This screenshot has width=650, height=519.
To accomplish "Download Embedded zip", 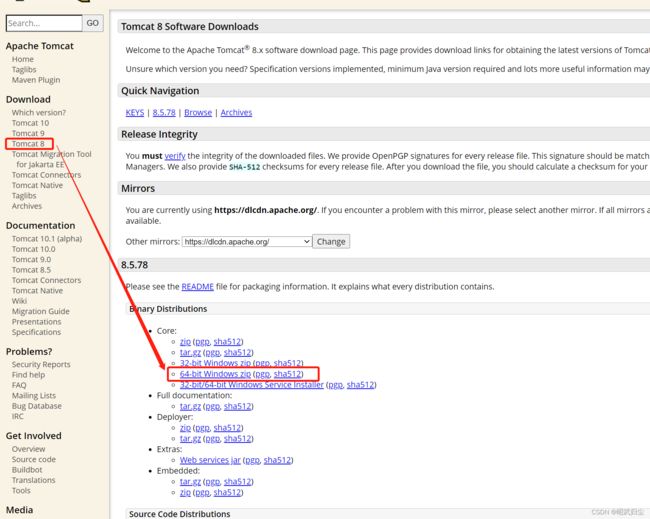I will 185,492.
